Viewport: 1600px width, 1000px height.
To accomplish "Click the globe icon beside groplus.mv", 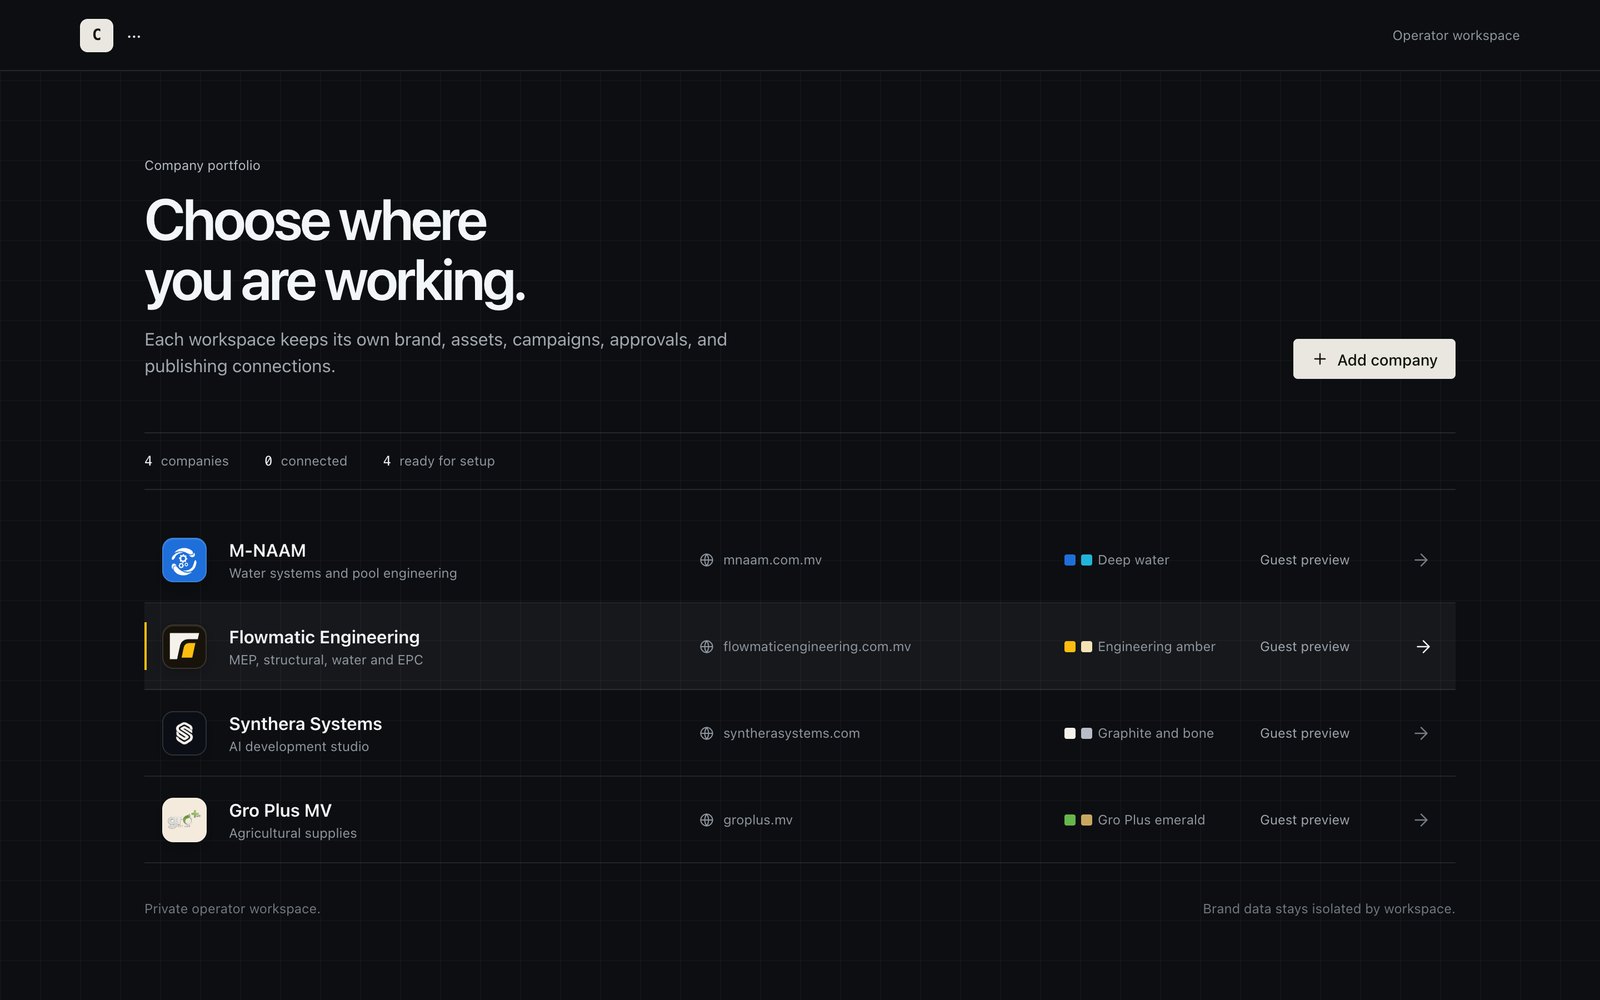I will click(706, 820).
